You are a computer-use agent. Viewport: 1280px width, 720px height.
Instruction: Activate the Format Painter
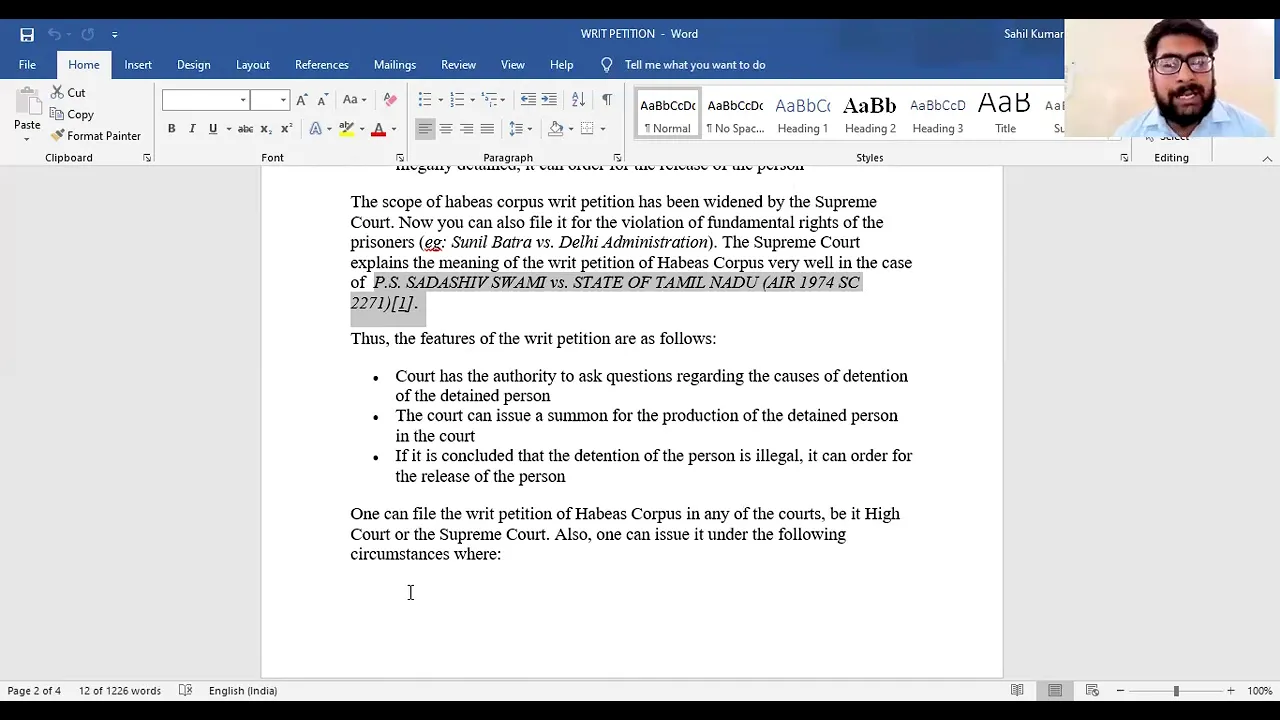coord(96,135)
